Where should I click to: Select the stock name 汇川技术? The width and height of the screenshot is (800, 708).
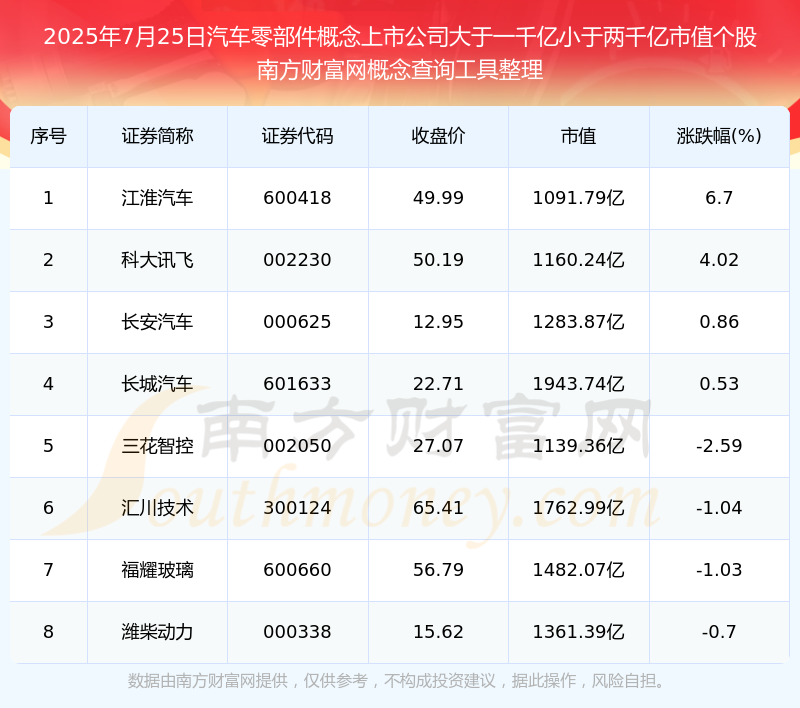(157, 508)
